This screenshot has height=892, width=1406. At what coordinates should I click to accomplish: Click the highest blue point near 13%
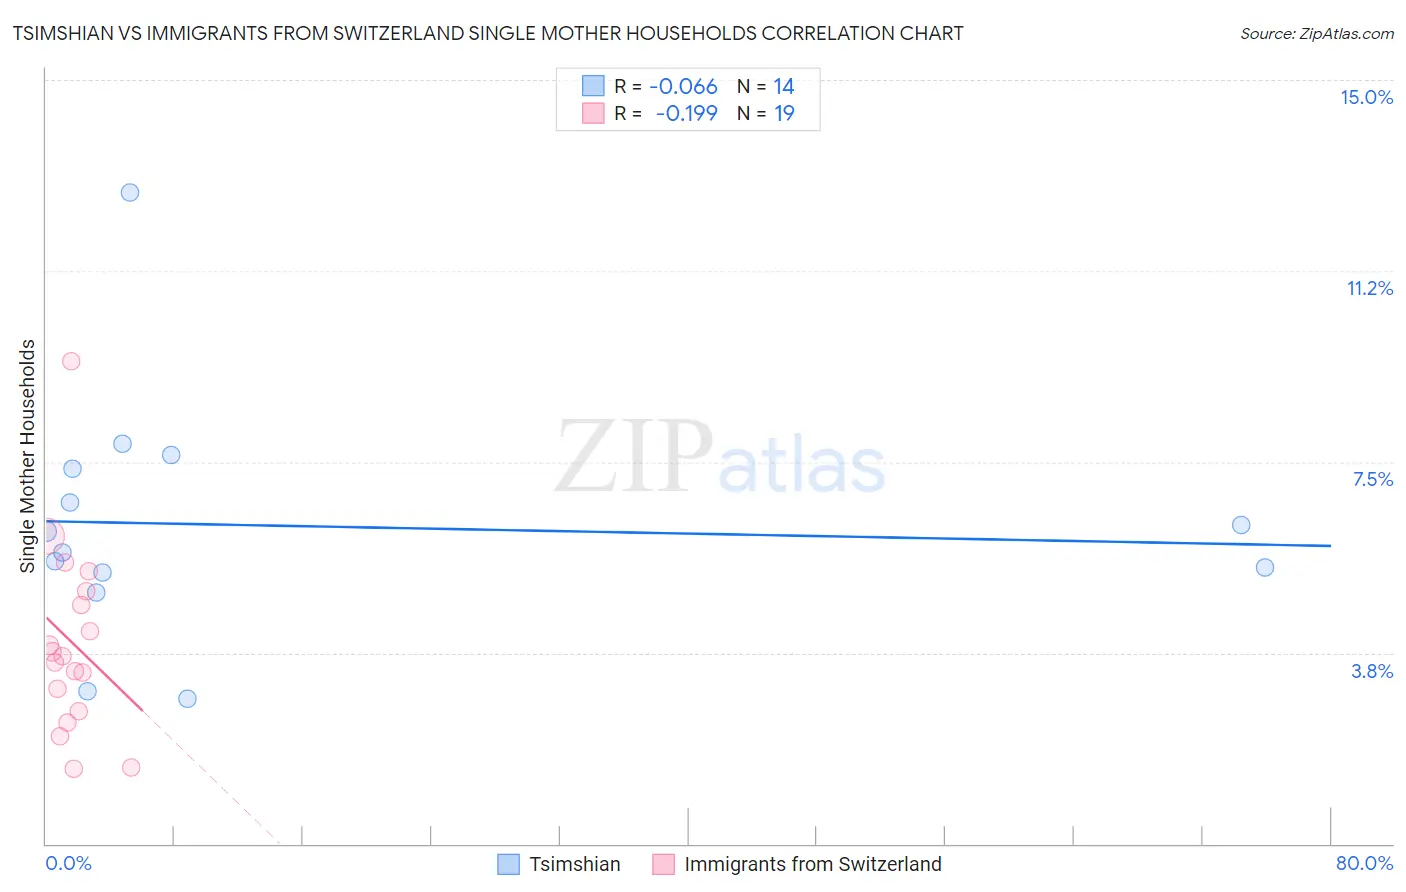coord(130,193)
